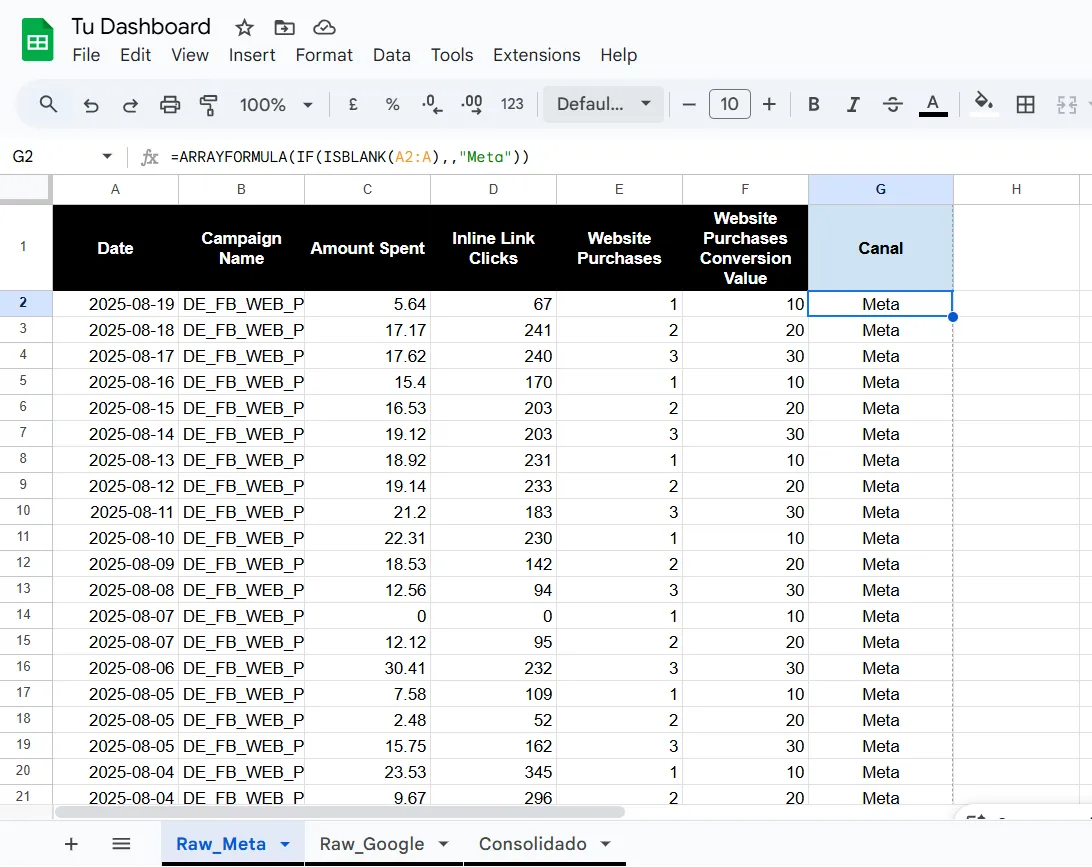Toggle italic formatting

pos(853,105)
